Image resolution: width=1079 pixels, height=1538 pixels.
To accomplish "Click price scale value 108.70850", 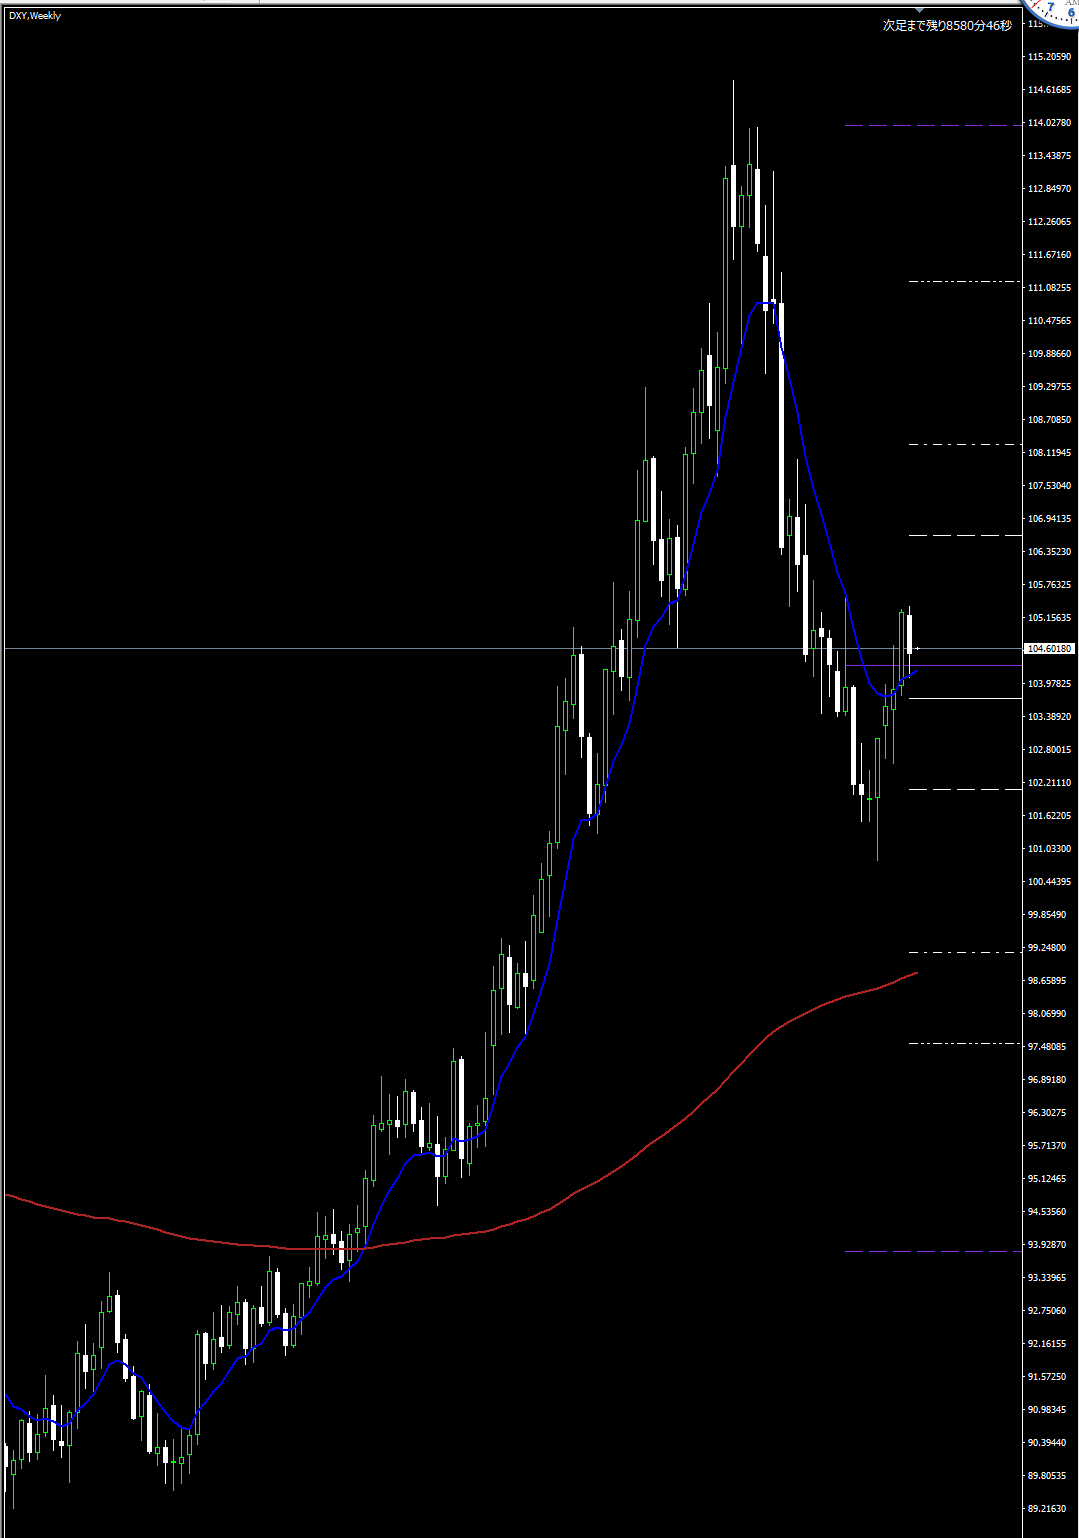I will tap(1049, 420).
